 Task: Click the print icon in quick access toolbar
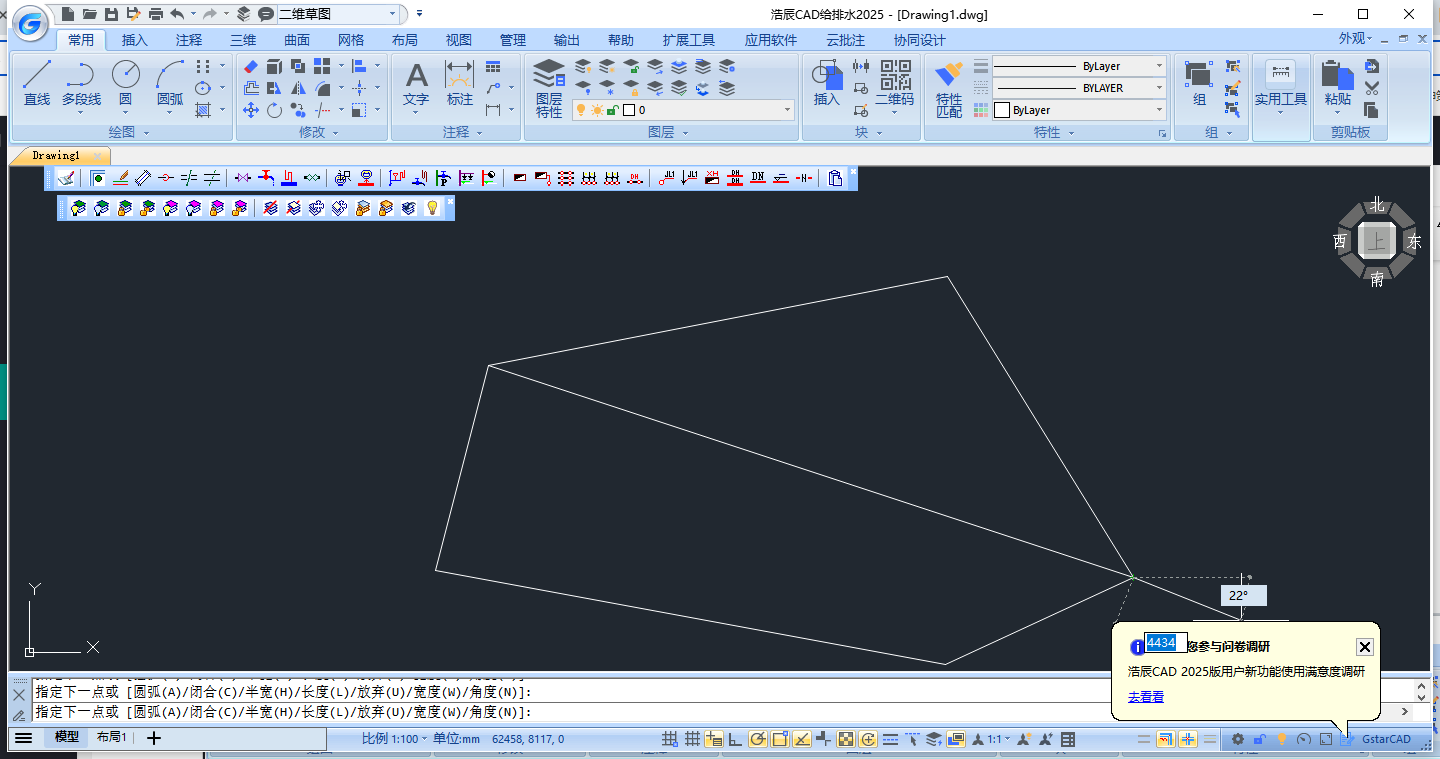point(156,14)
